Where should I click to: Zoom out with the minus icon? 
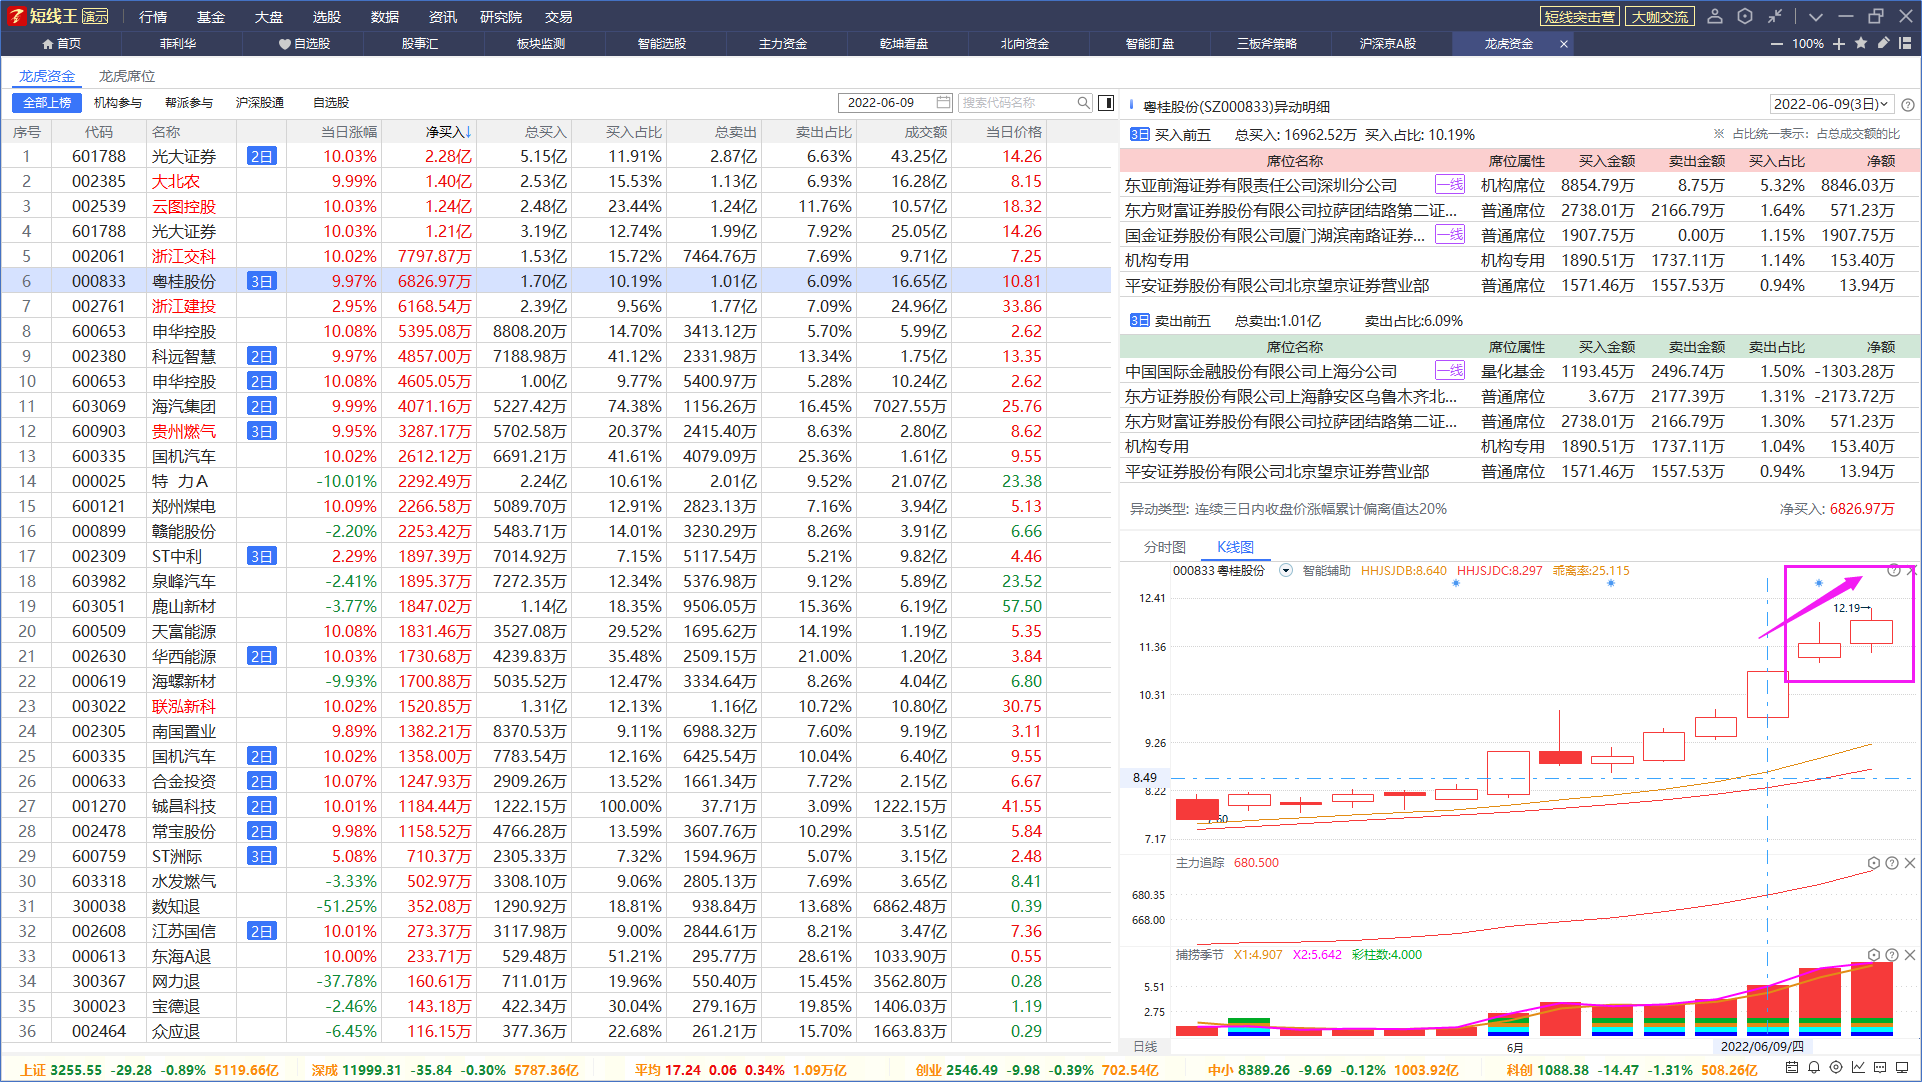[x=1776, y=44]
